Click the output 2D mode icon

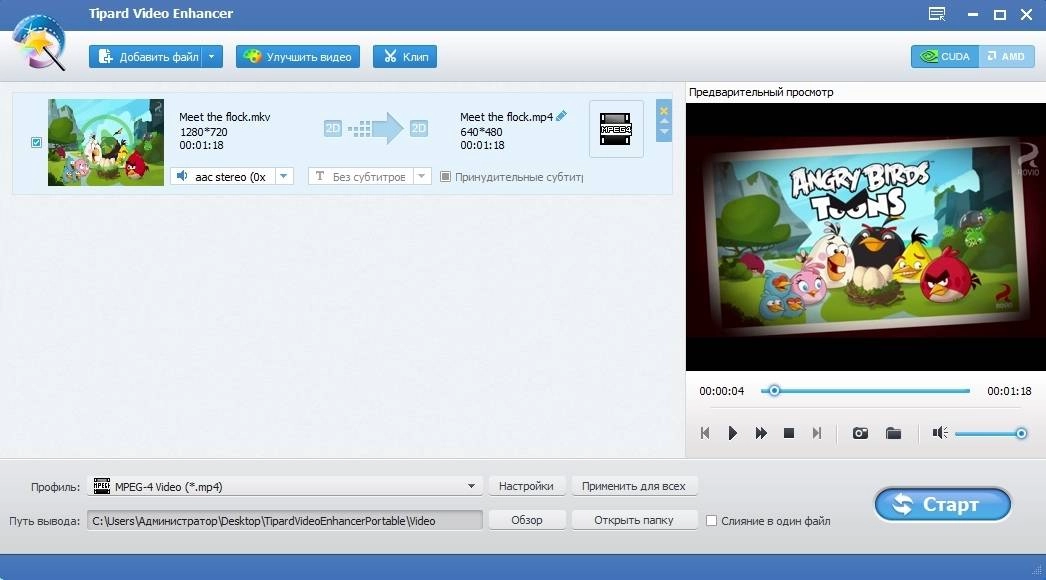point(419,128)
